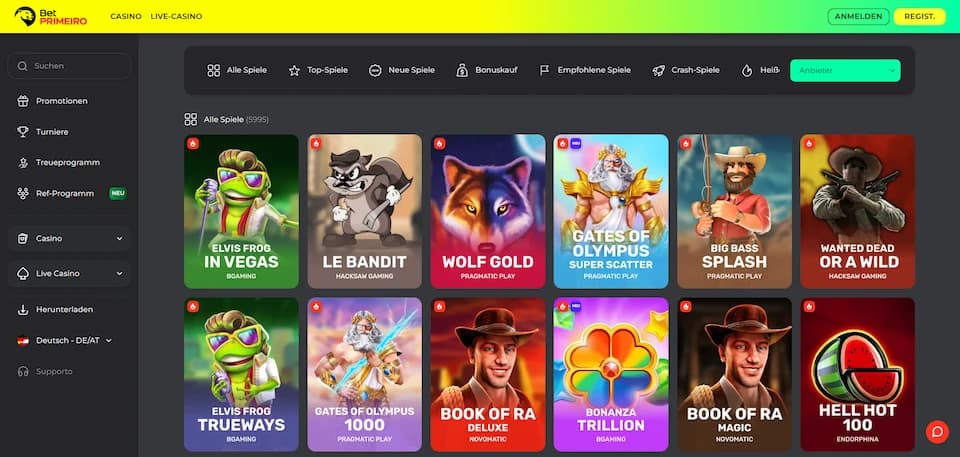Expand the Casino sidebar section chevron
The height and width of the screenshot is (457, 960).
click(x=119, y=238)
